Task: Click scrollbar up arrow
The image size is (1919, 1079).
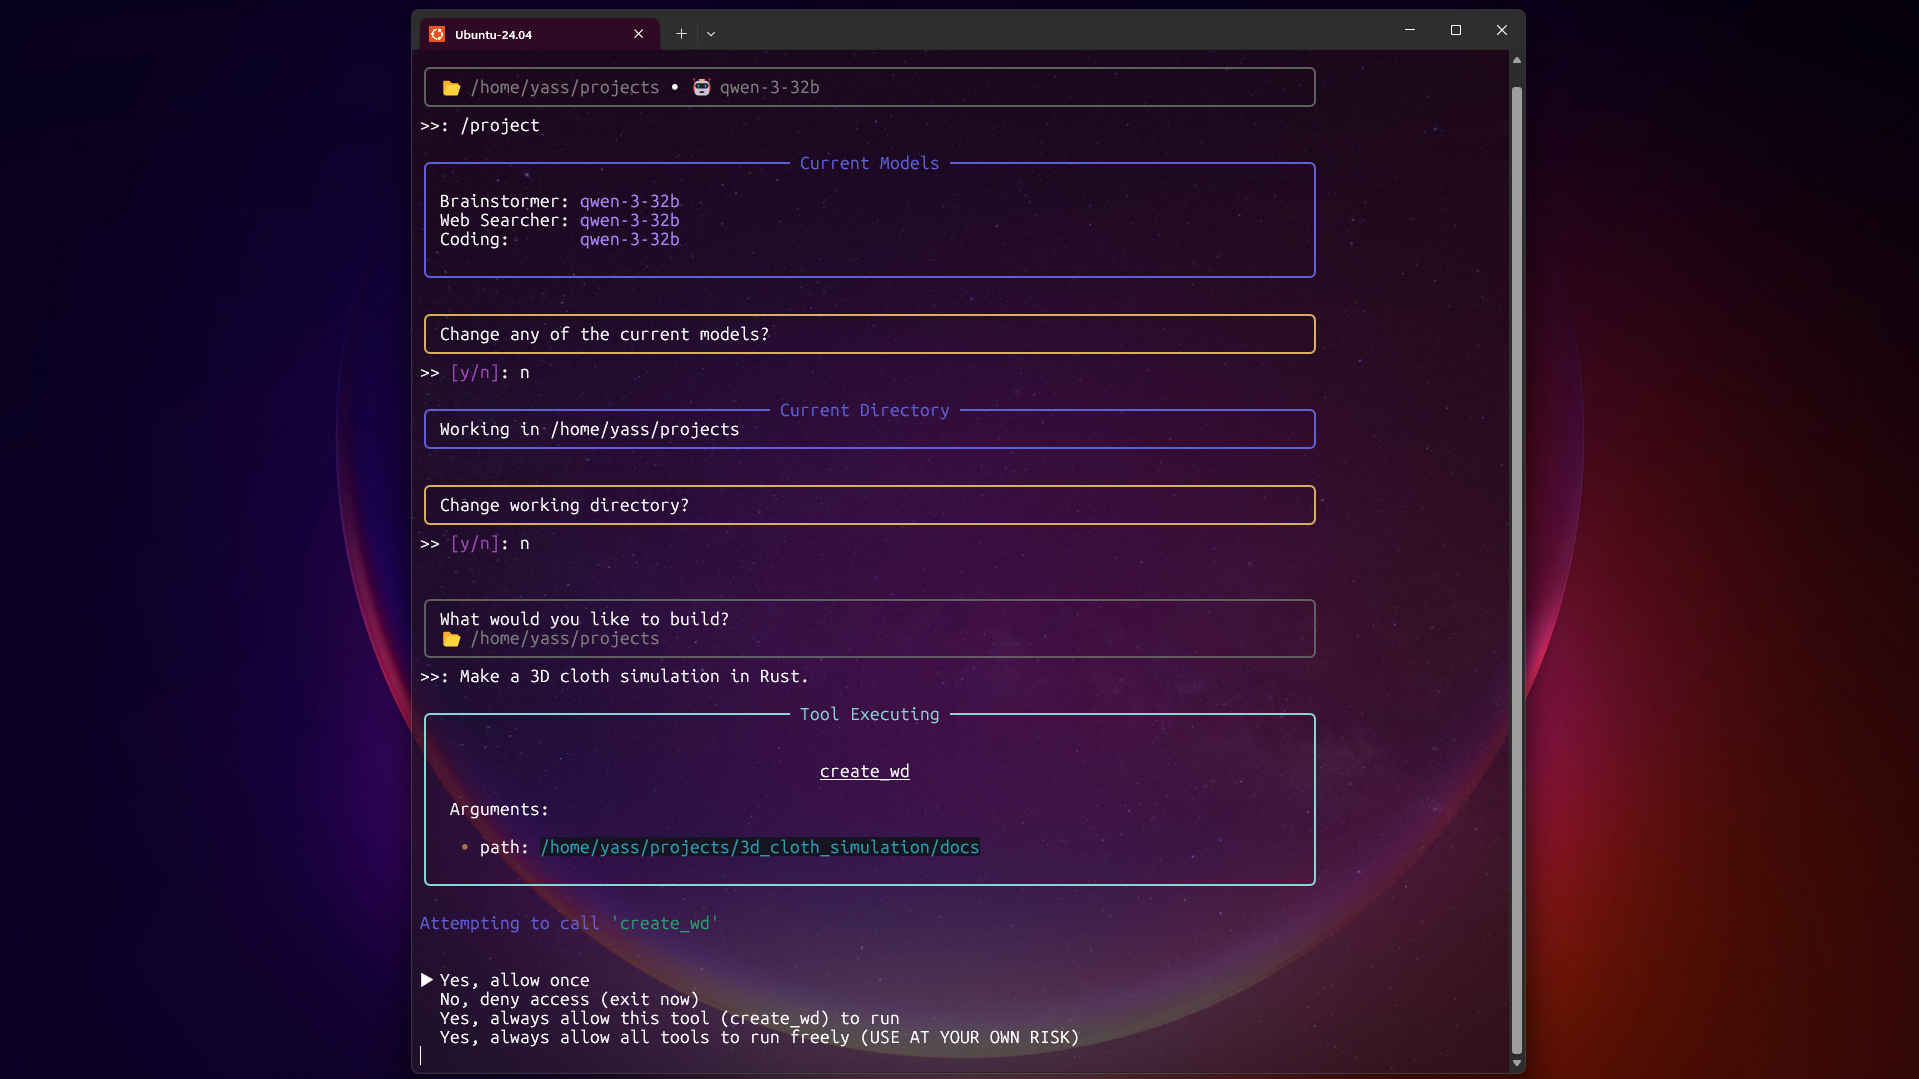Action: (x=1517, y=60)
